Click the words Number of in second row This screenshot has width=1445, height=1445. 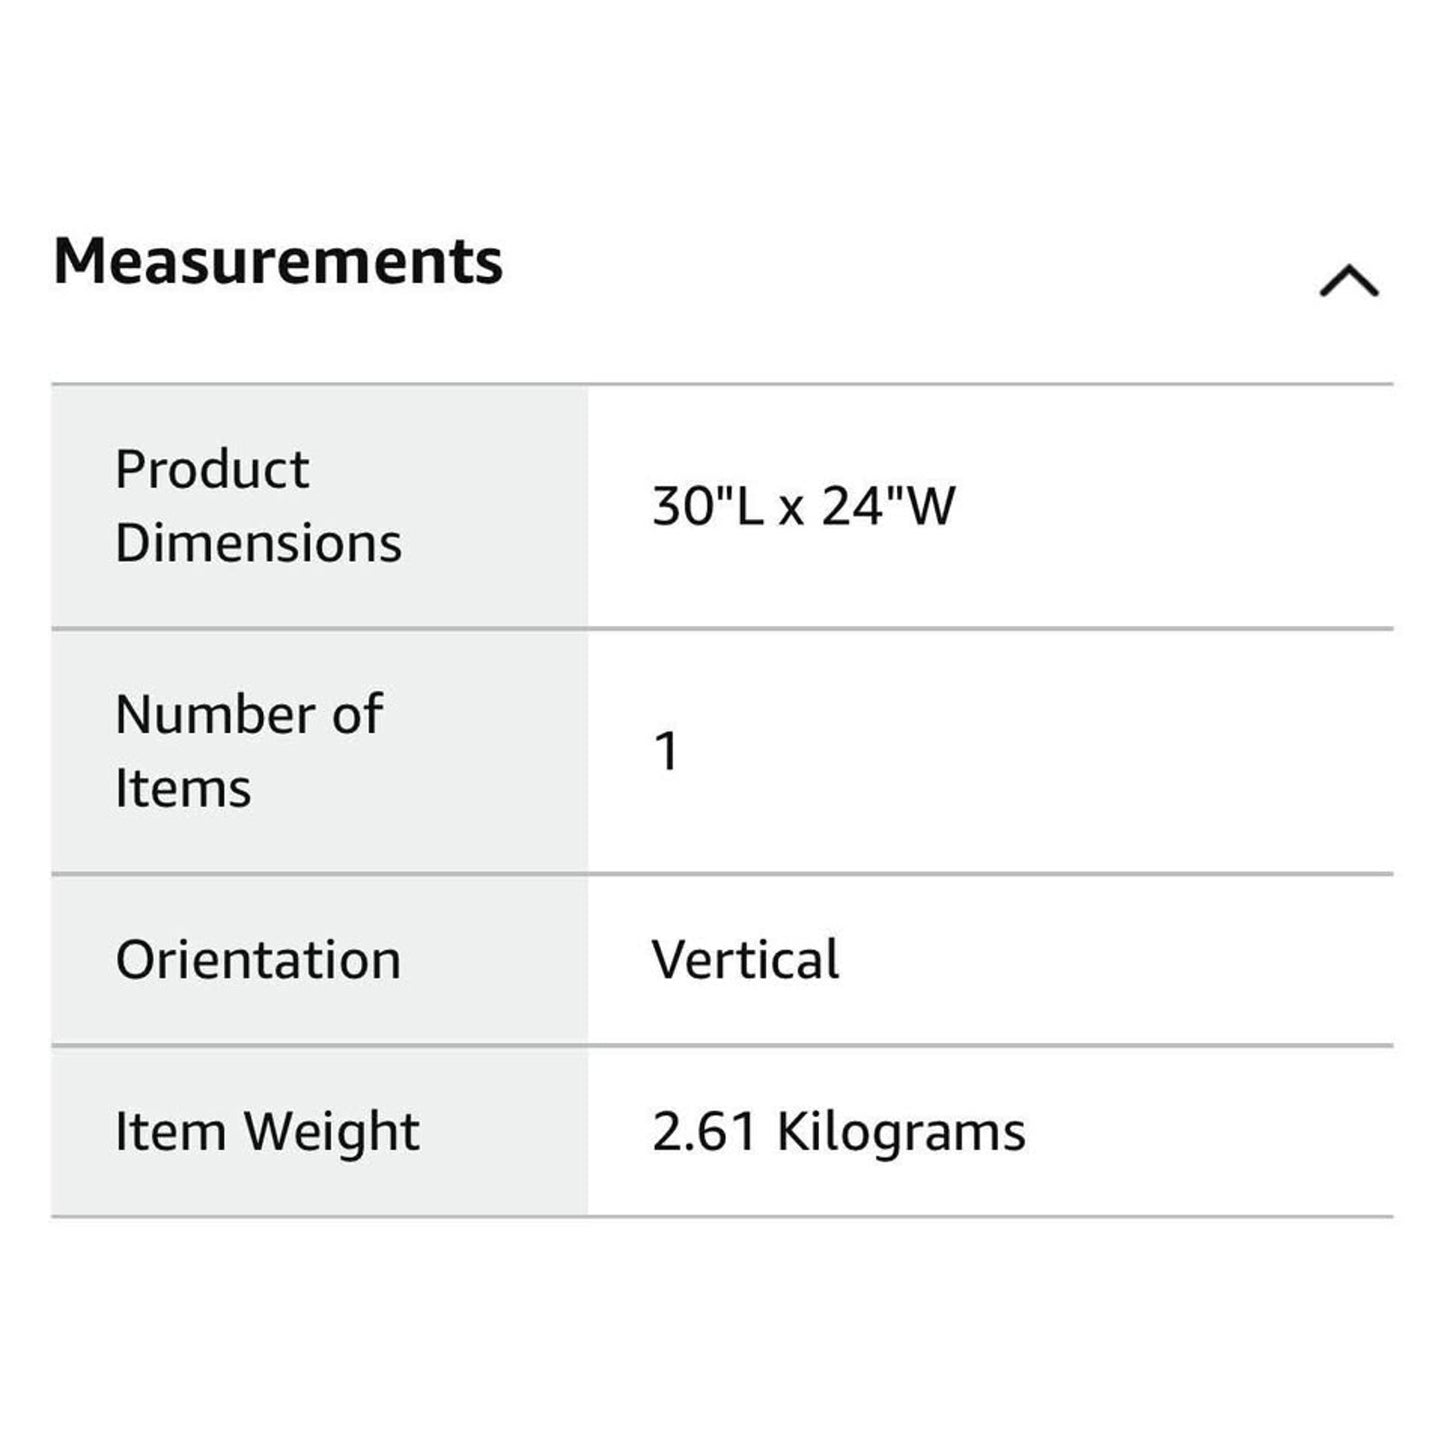[x=248, y=714]
